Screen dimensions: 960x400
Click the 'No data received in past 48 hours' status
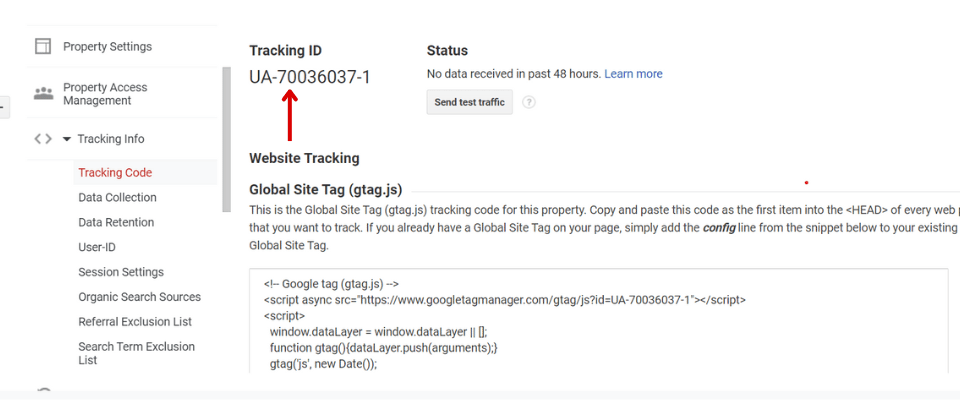coord(514,74)
